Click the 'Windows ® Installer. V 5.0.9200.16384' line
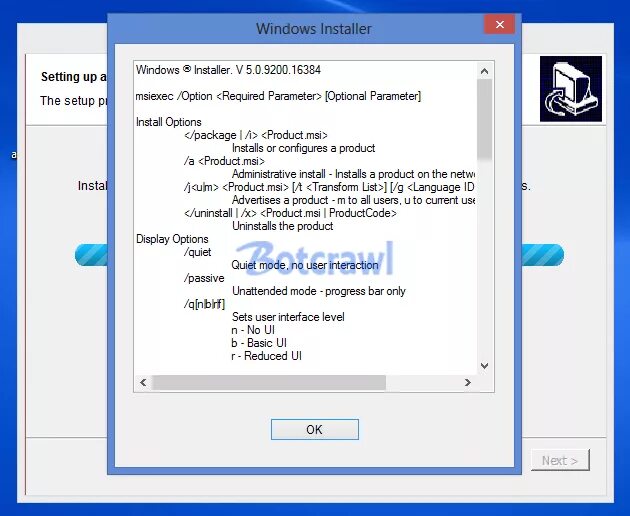Viewport: 630px width, 516px height. 228,70
